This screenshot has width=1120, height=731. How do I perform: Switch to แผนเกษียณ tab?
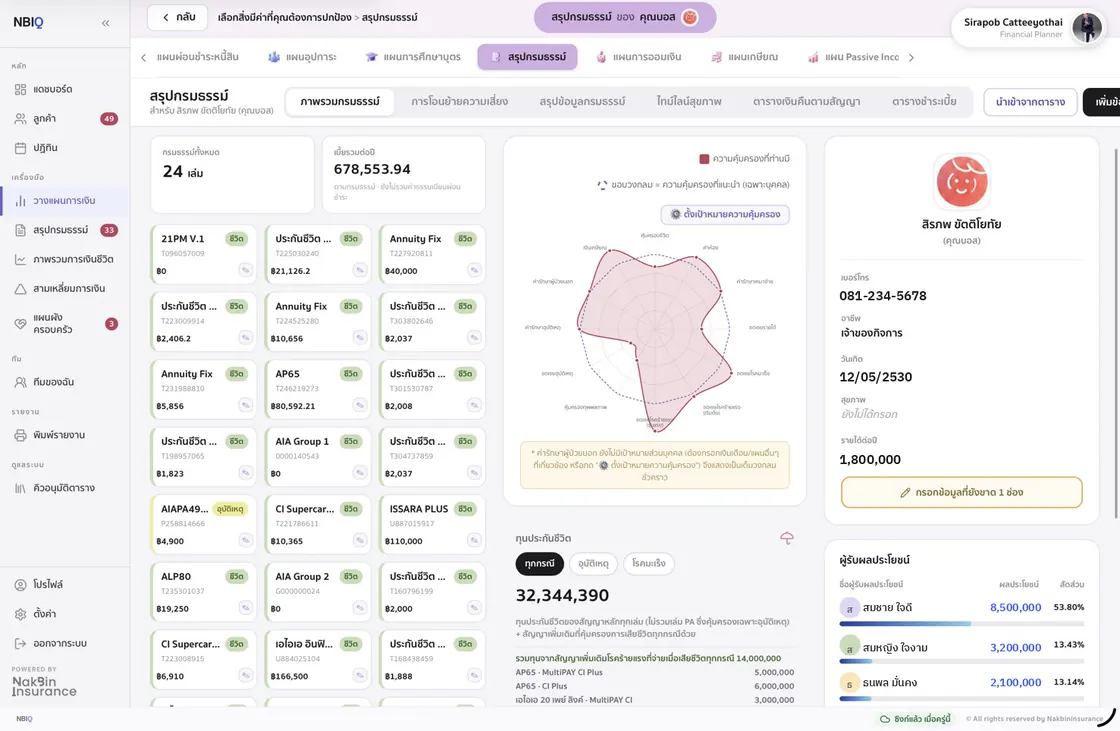pos(744,57)
